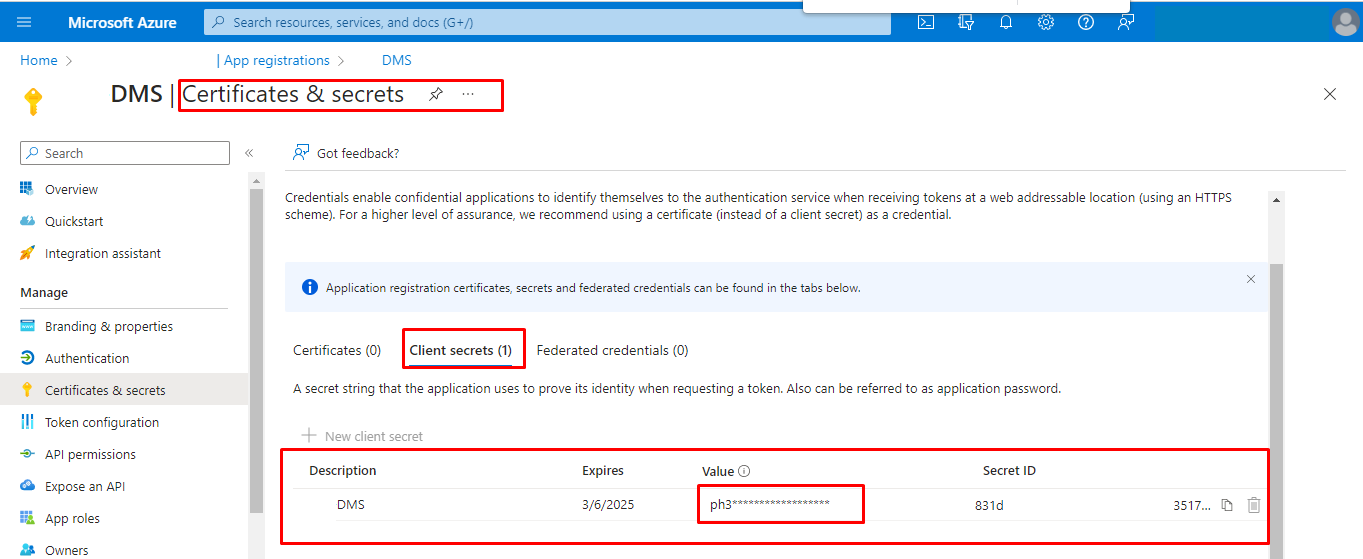1363x559 pixels.
Task: Click the Secret ID text 831d
Action: (x=989, y=505)
